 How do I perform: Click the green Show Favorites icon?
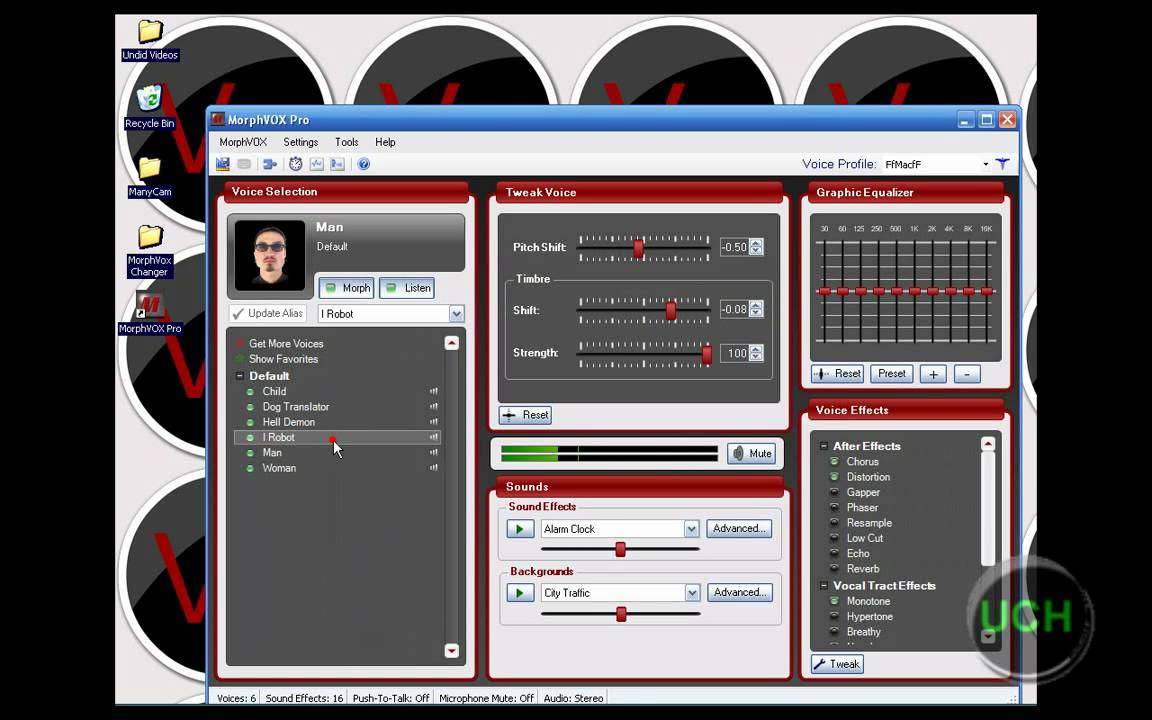click(239, 359)
